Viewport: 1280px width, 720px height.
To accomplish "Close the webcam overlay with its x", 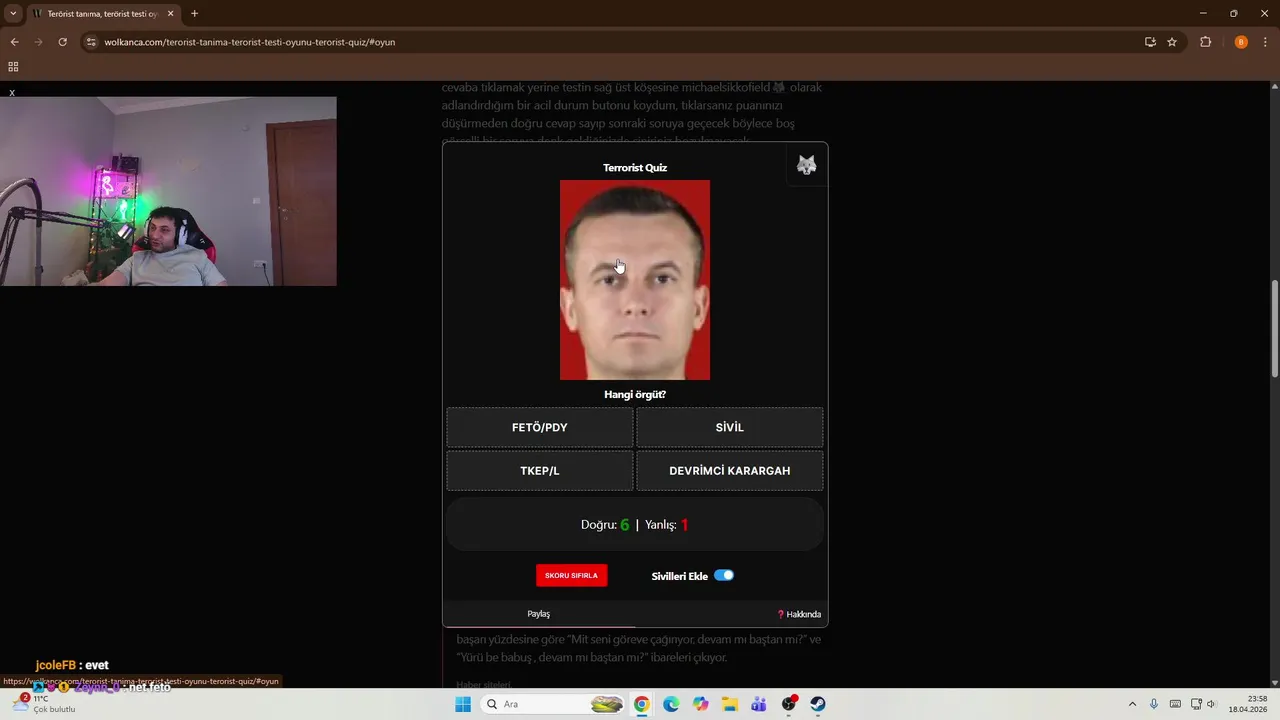I will pos(12,92).
